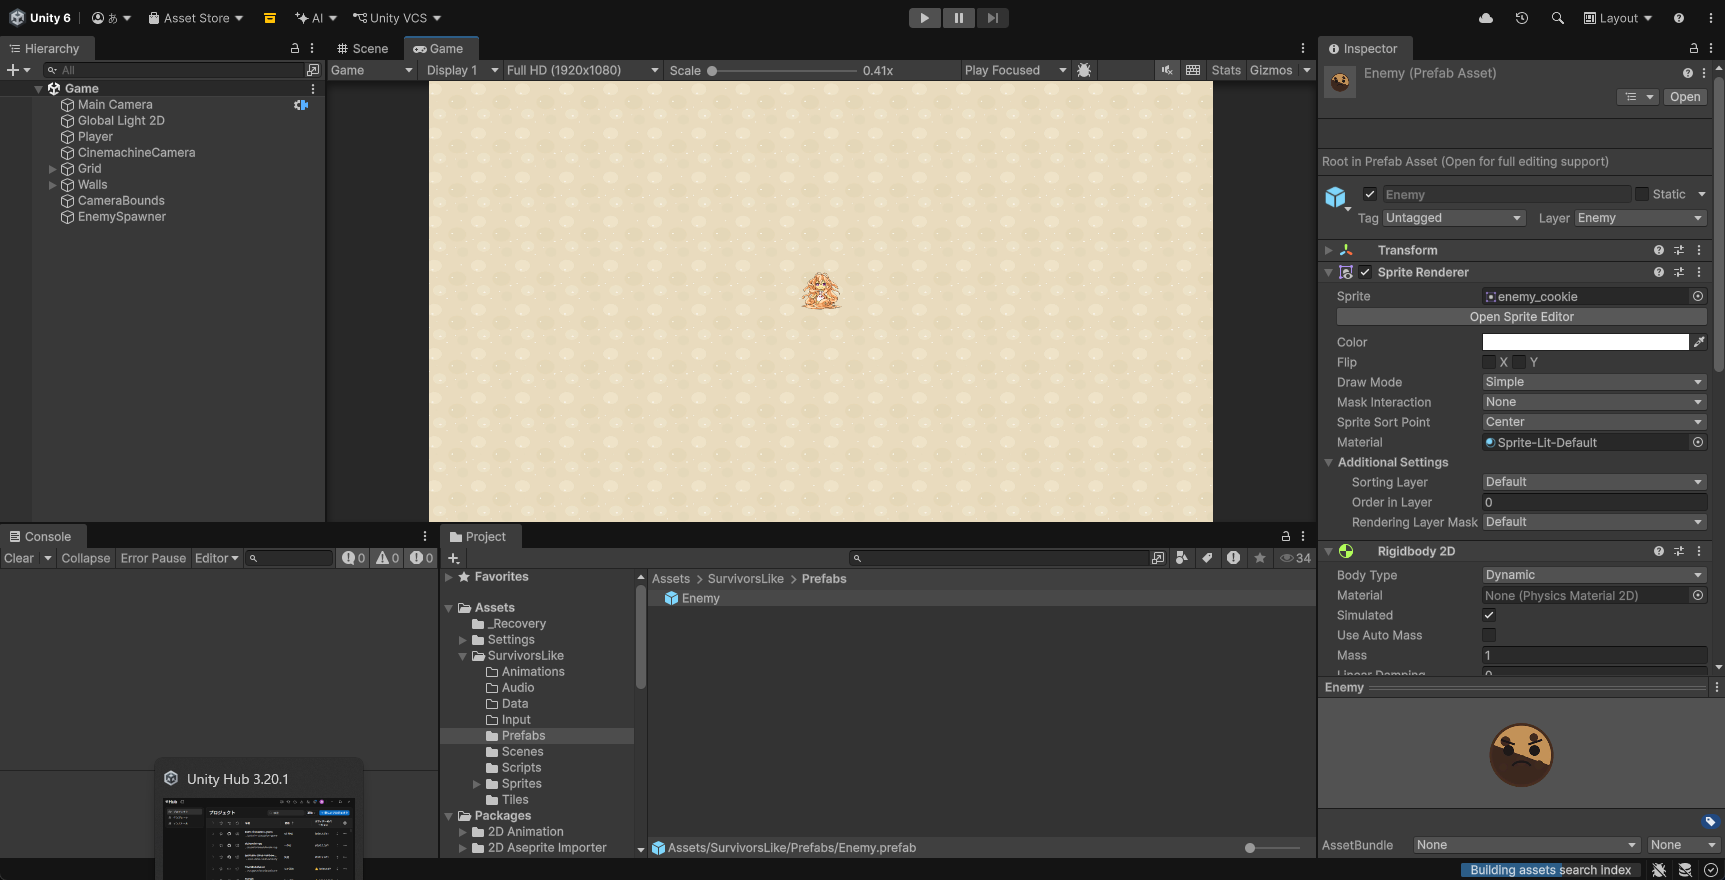Toggle Flip Y checkbox

coord(1519,362)
